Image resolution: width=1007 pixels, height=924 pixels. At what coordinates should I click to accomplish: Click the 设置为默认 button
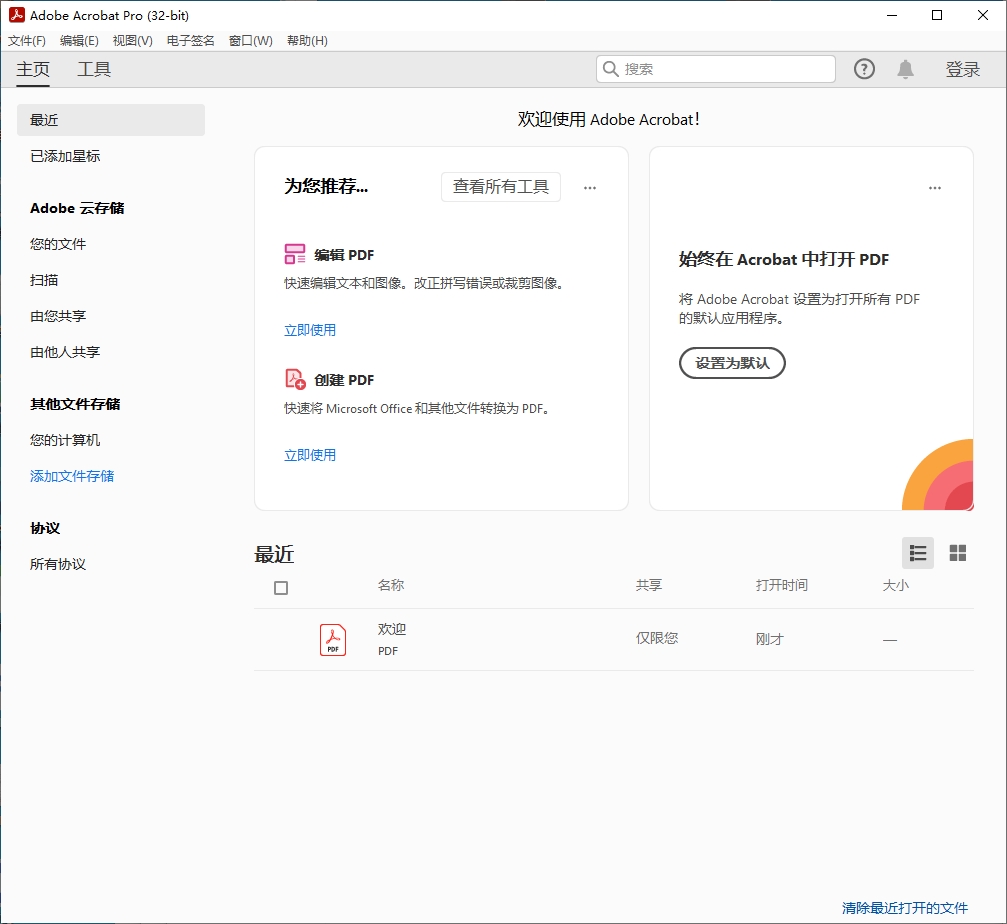coord(732,363)
